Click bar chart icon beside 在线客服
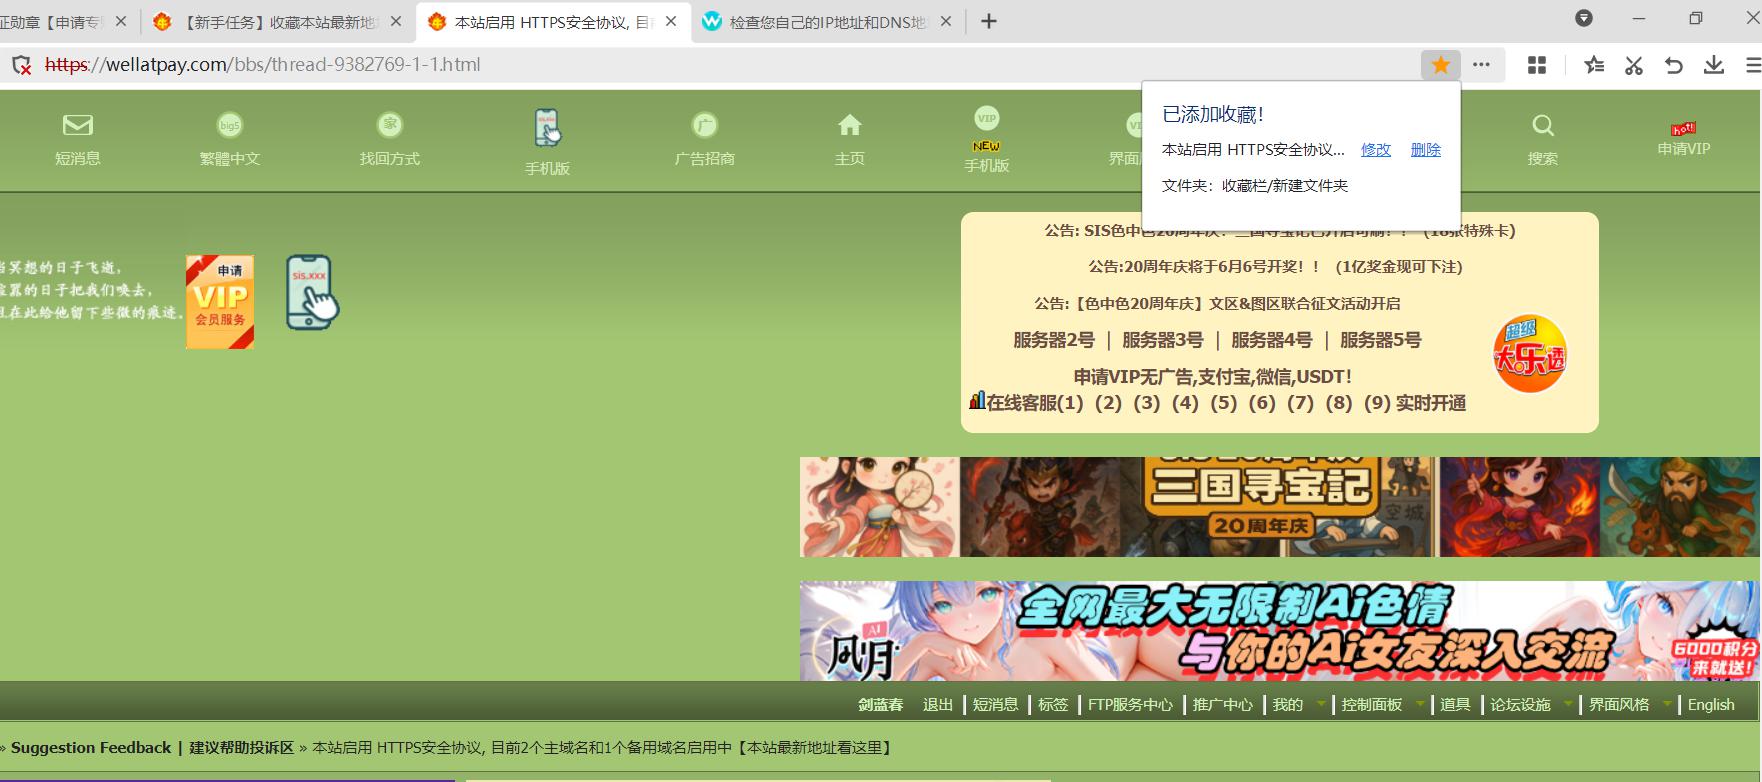Screen dimensions: 1762x782 point(977,401)
